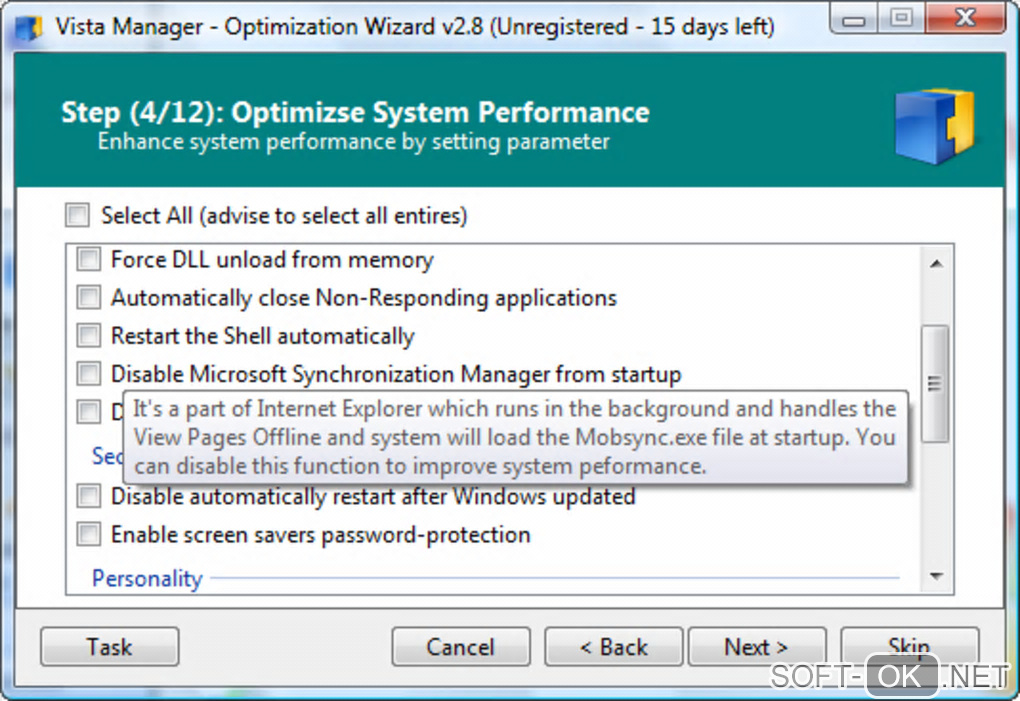Close the Optimization Wizard window
1020x701 pixels.
pyautogui.click(x=964, y=18)
